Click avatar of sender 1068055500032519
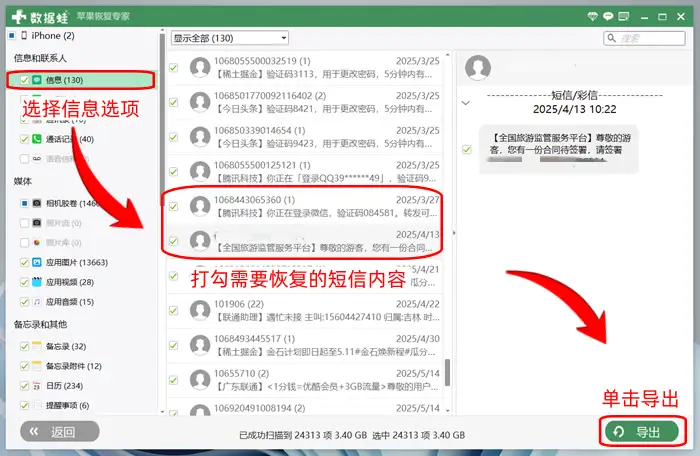The width and height of the screenshot is (700, 456). point(200,67)
